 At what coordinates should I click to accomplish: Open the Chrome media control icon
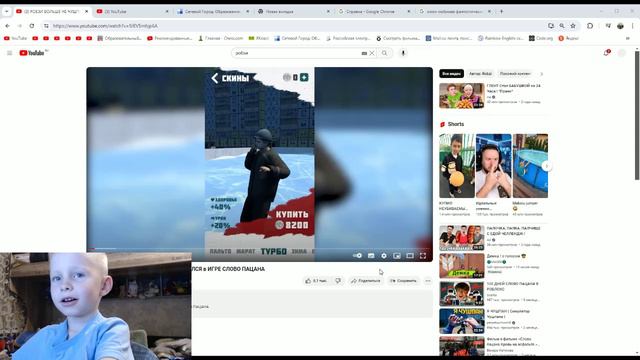click(608, 26)
